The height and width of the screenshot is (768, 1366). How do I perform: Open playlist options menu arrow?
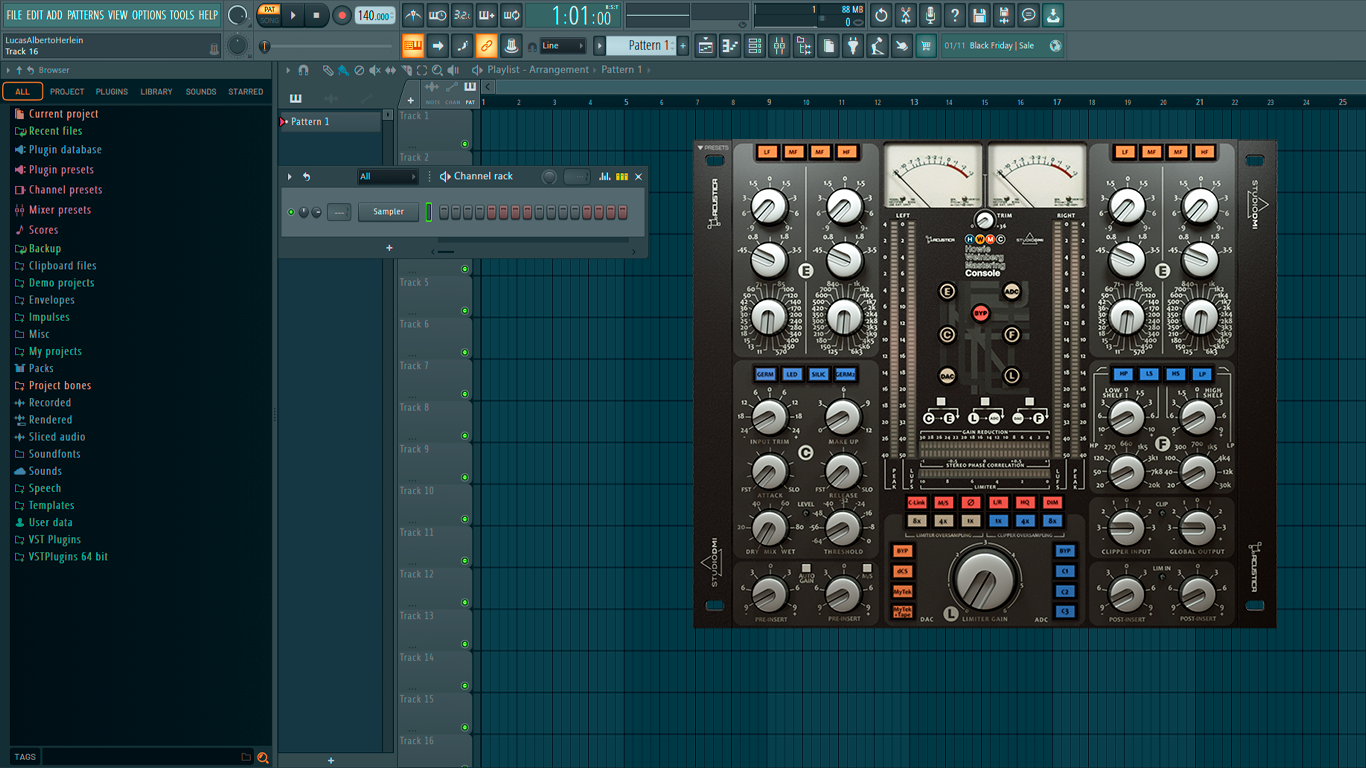pos(288,70)
